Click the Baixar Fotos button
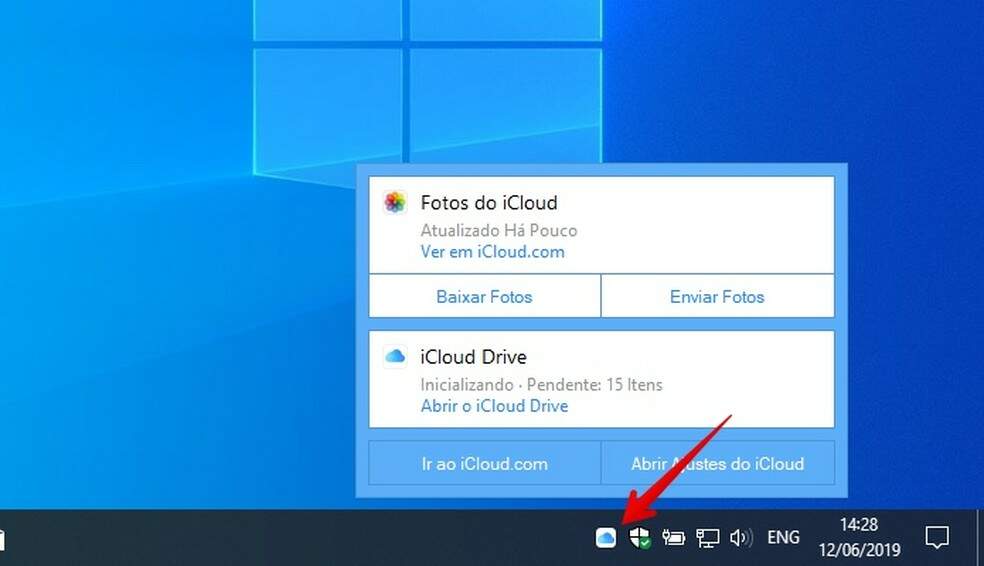The height and width of the screenshot is (566, 984). click(x=484, y=296)
